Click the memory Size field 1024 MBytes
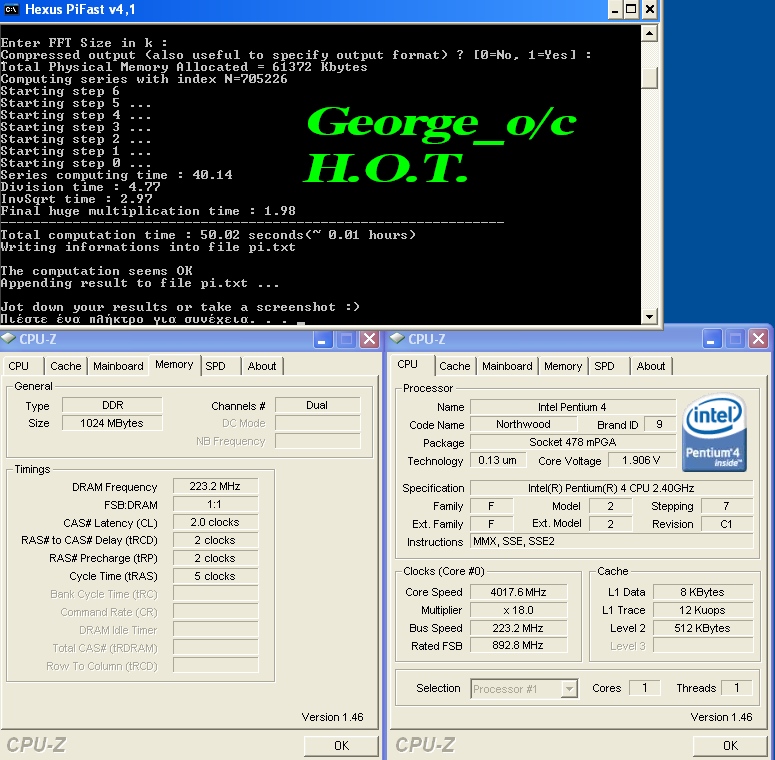Screen dimensions: 775x760 click(112, 423)
